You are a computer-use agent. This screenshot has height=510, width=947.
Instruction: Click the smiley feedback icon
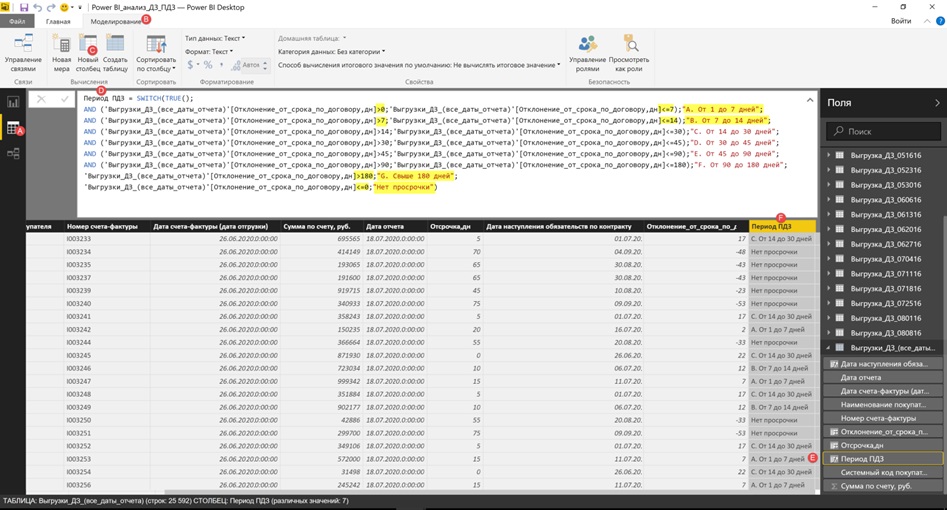65,7
